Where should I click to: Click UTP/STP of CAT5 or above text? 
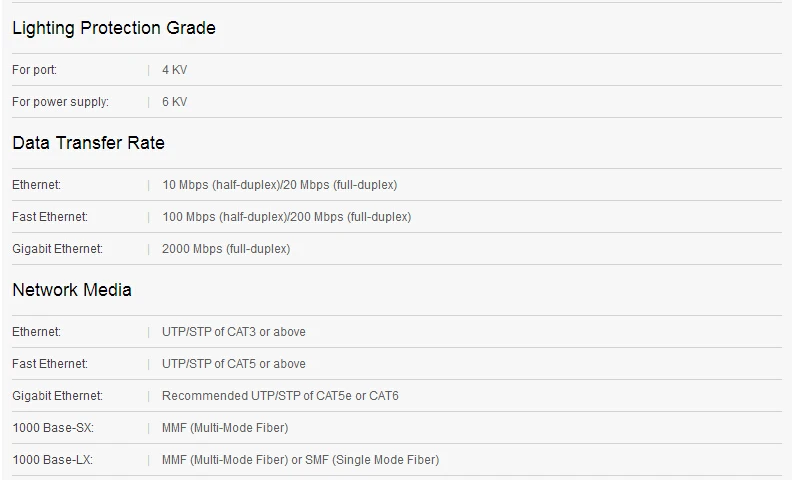234,364
